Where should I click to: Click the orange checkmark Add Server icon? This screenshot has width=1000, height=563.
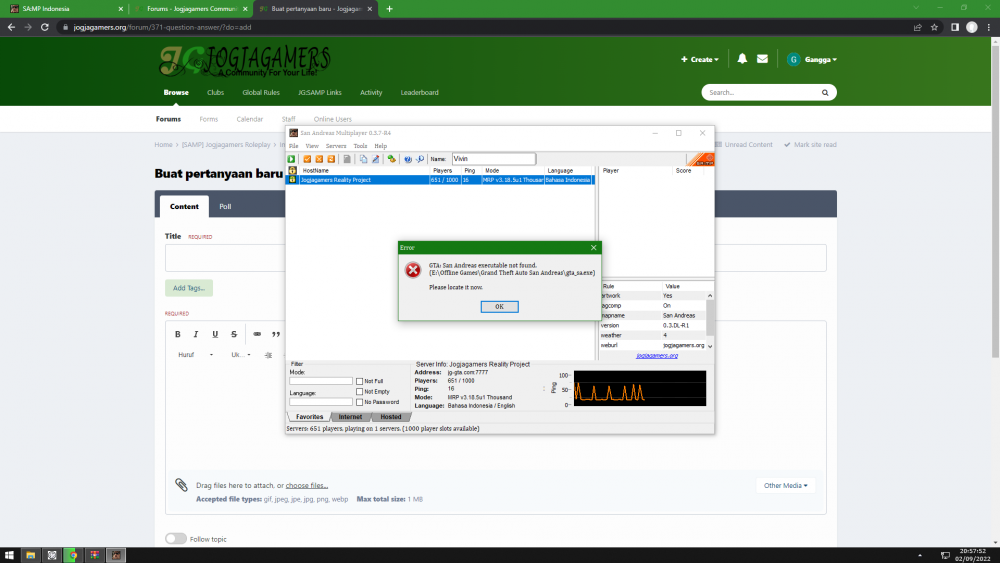coord(307,159)
